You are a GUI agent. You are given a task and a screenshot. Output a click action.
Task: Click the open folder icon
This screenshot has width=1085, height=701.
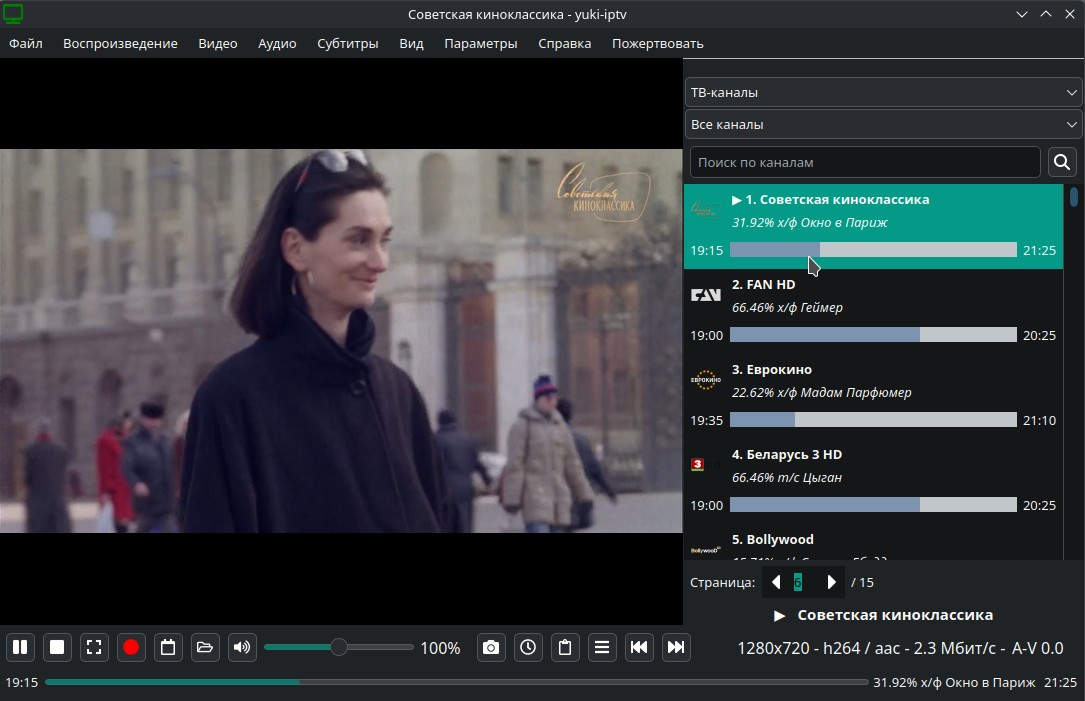205,647
